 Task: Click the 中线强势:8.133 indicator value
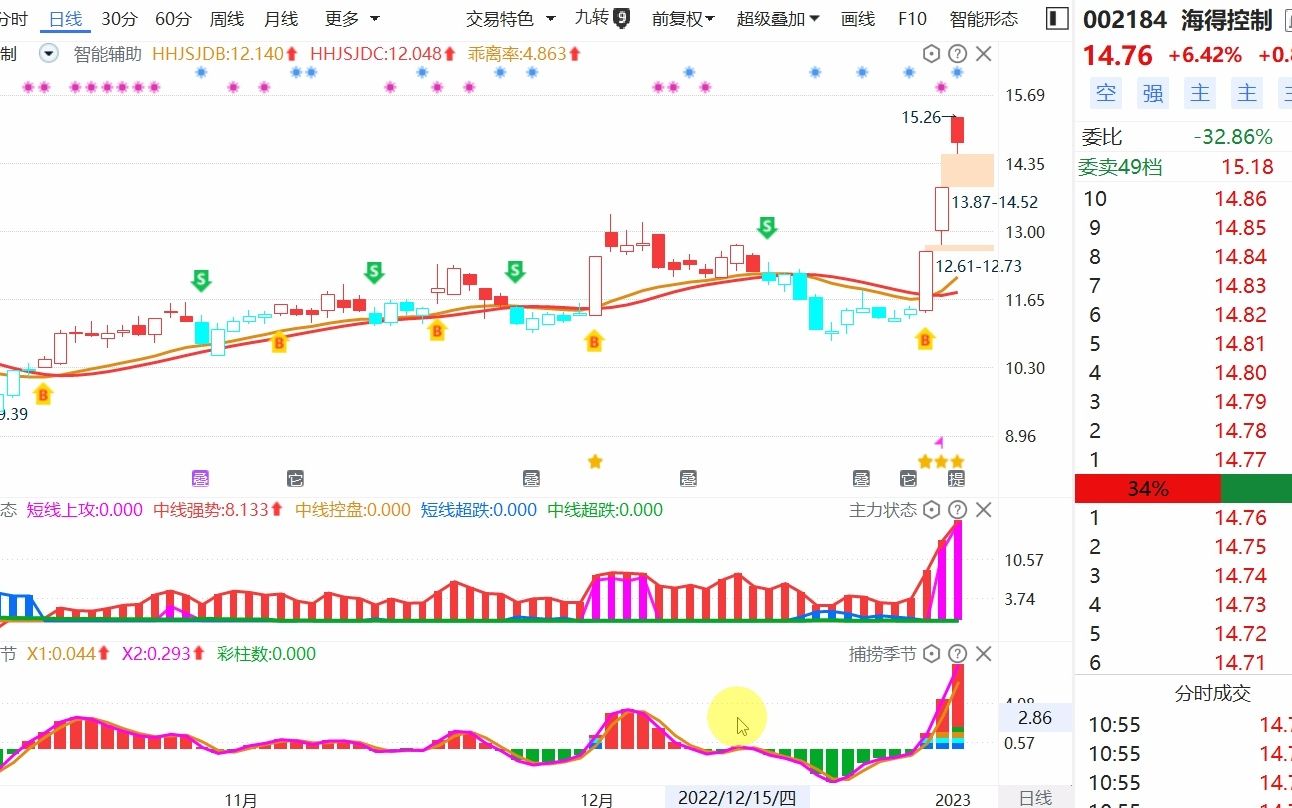pyautogui.click(x=218, y=510)
